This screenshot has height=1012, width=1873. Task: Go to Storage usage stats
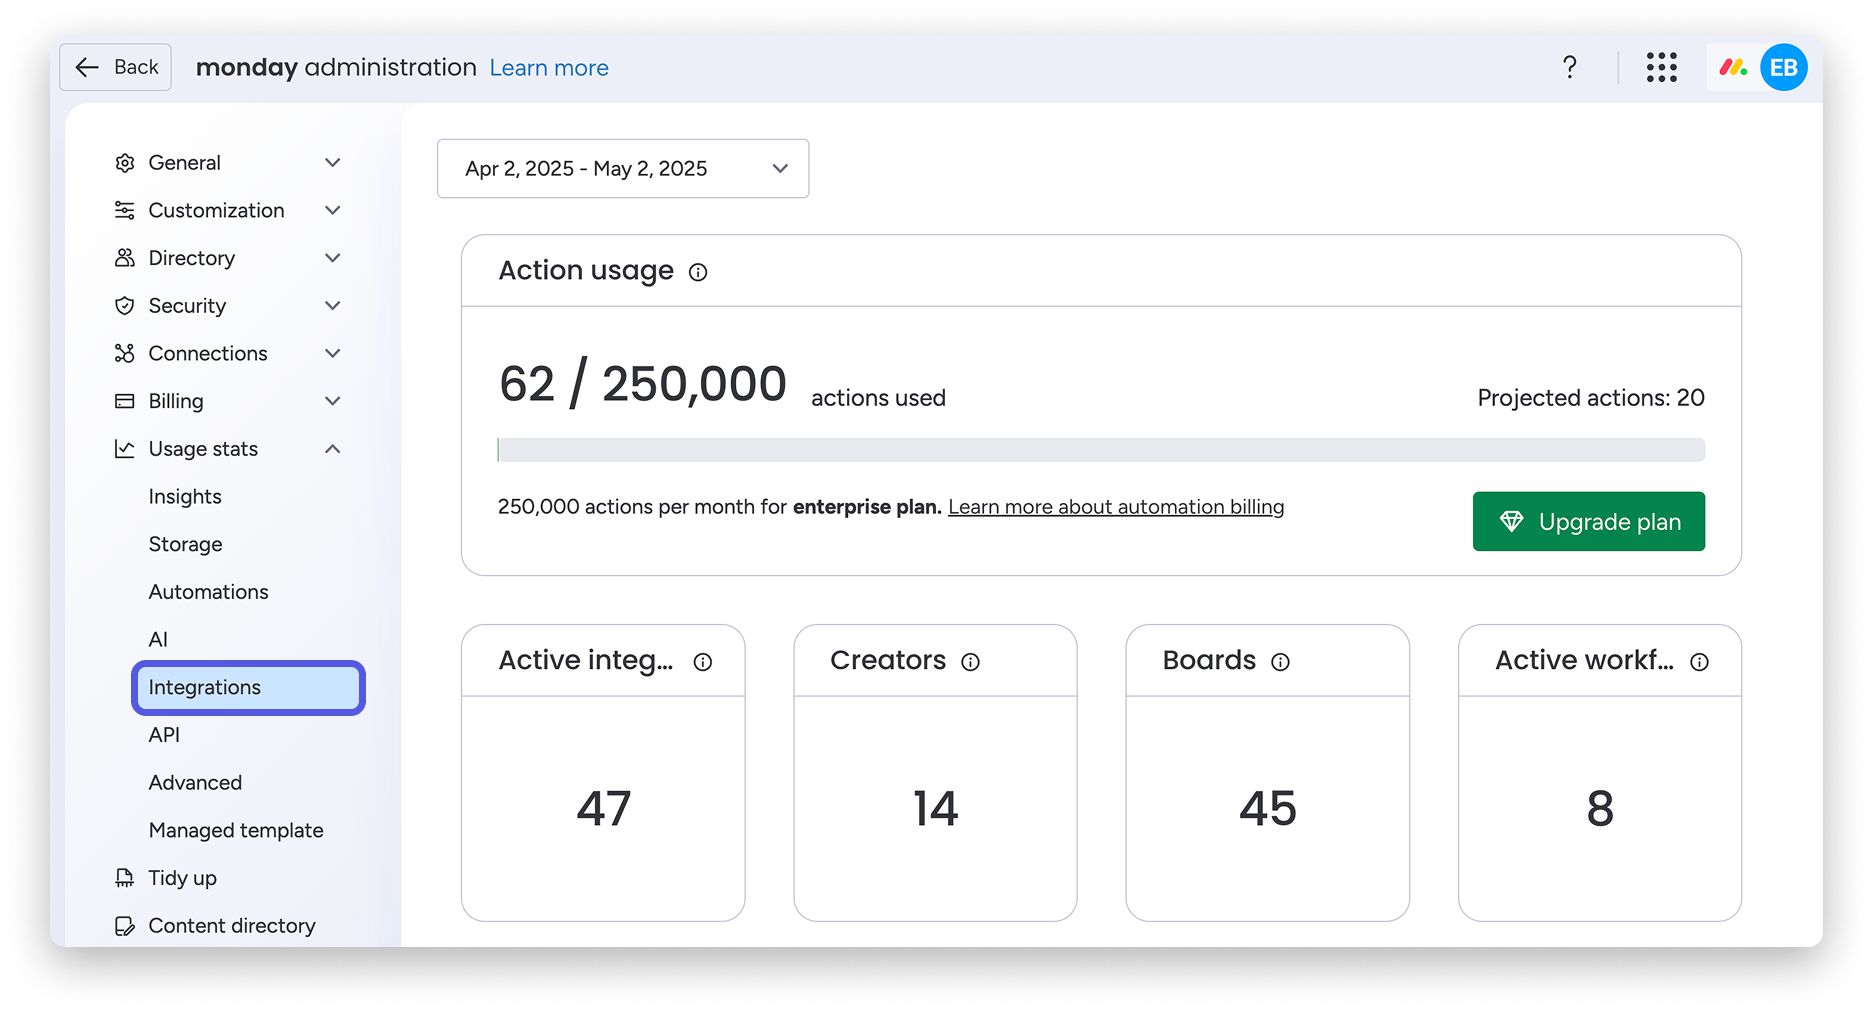(x=185, y=544)
